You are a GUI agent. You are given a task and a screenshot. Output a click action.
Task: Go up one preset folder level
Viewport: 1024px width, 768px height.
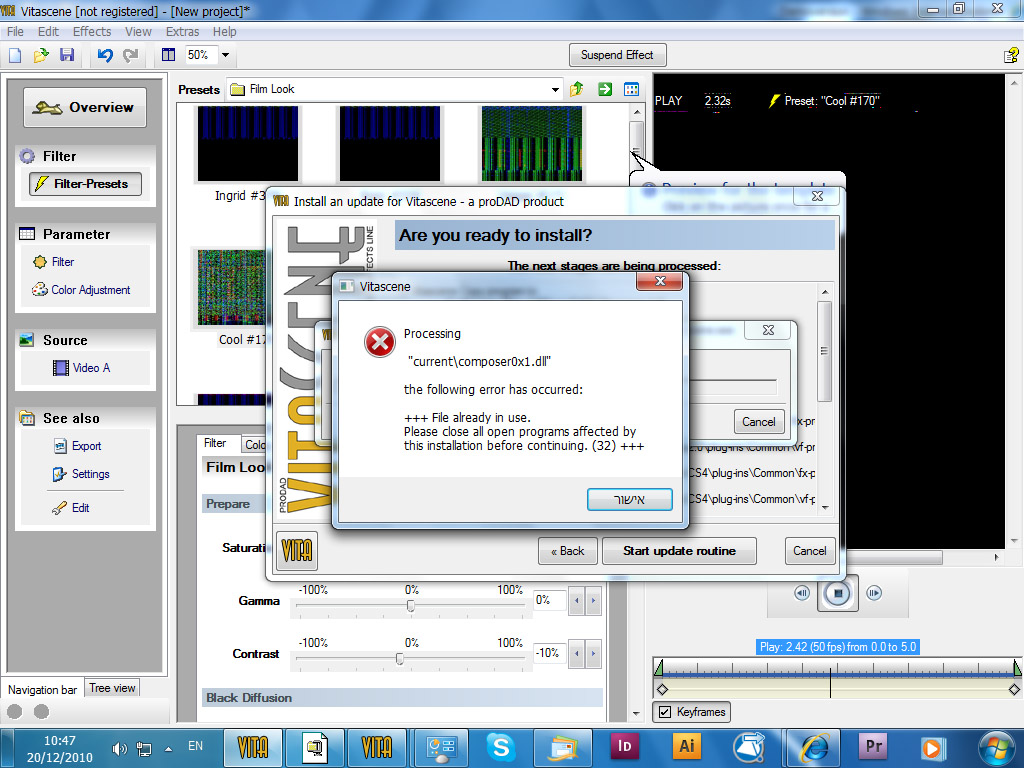(576, 89)
